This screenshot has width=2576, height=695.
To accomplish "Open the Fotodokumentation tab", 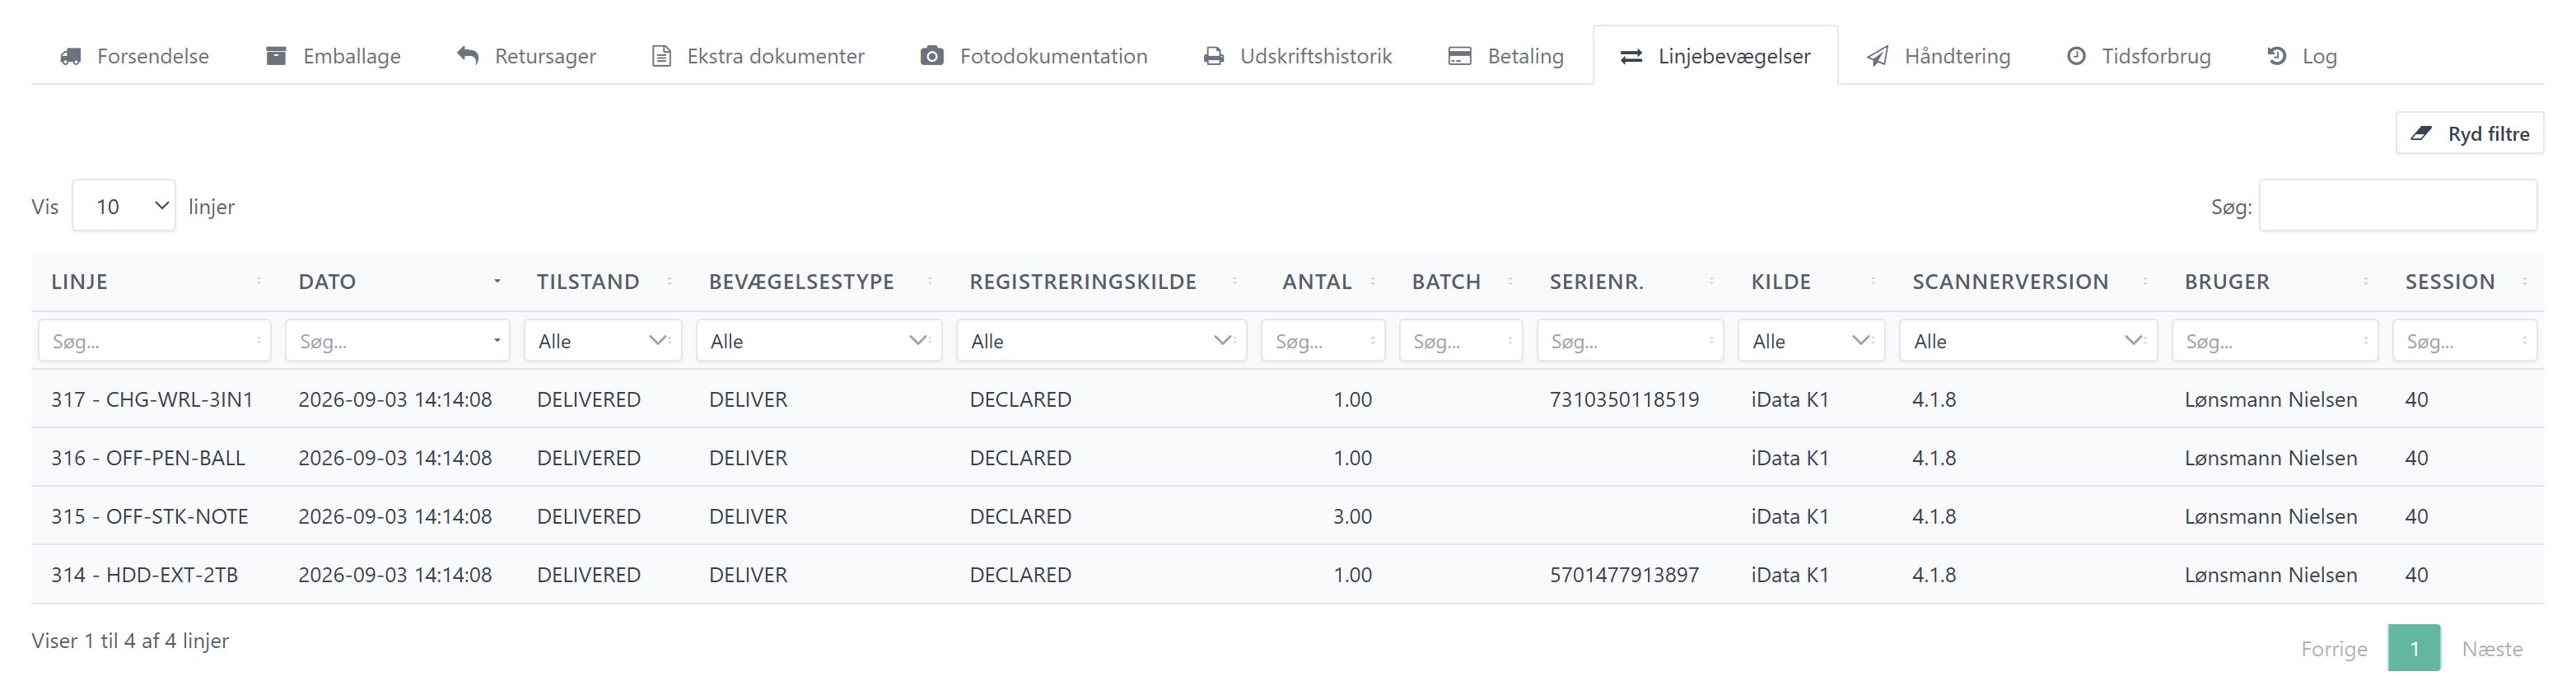I will pyautogui.click(x=1034, y=56).
